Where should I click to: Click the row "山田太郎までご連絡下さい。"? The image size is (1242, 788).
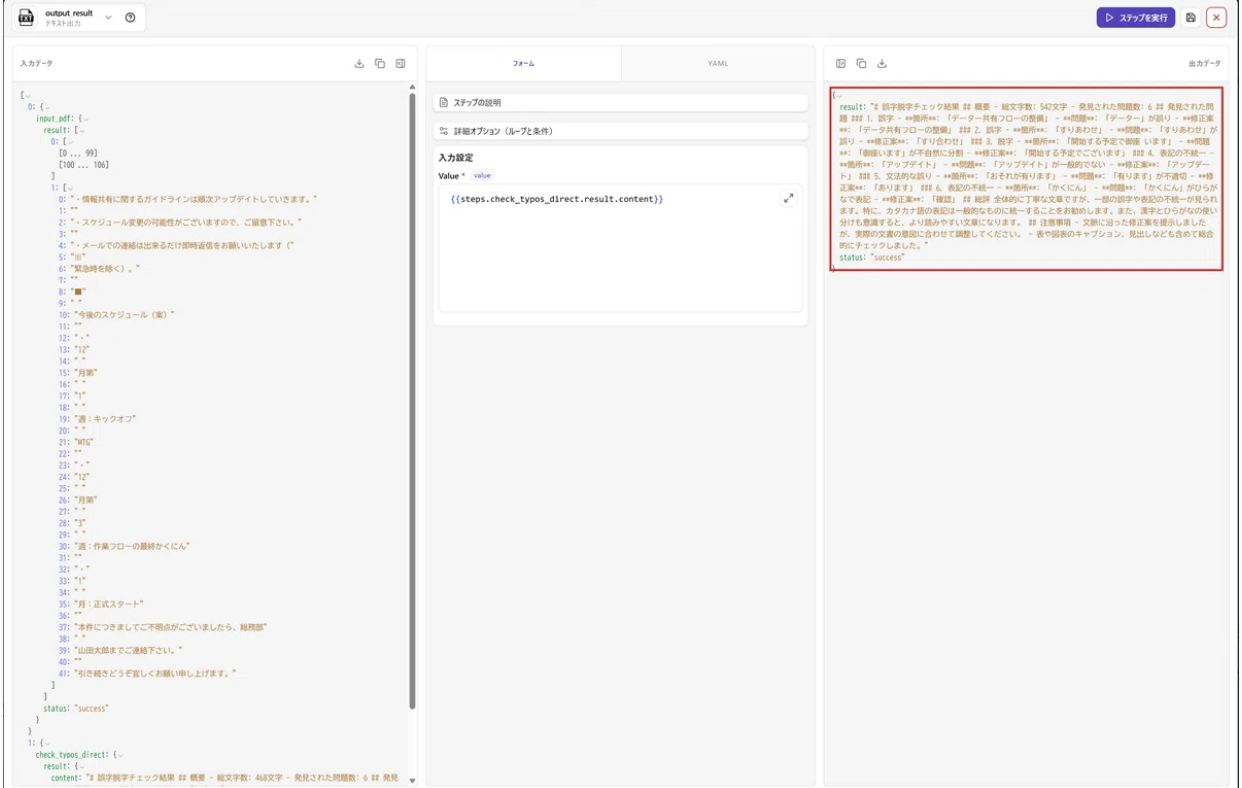pos(121,650)
